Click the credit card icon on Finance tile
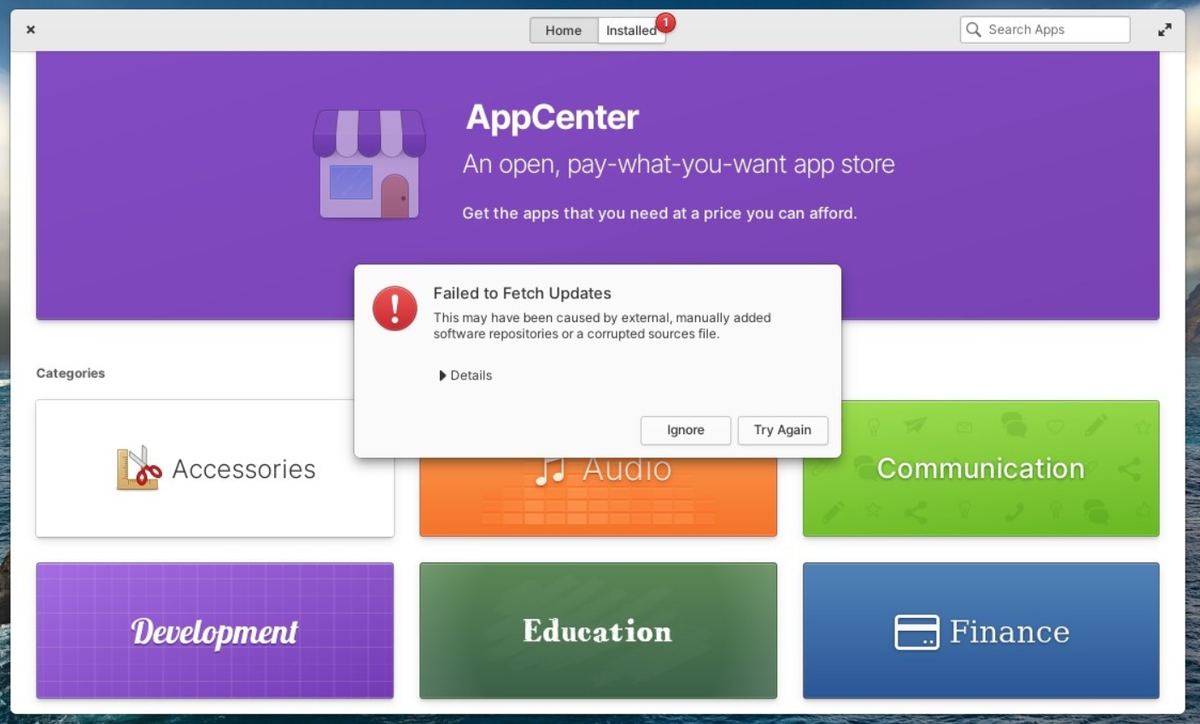 coord(916,632)
